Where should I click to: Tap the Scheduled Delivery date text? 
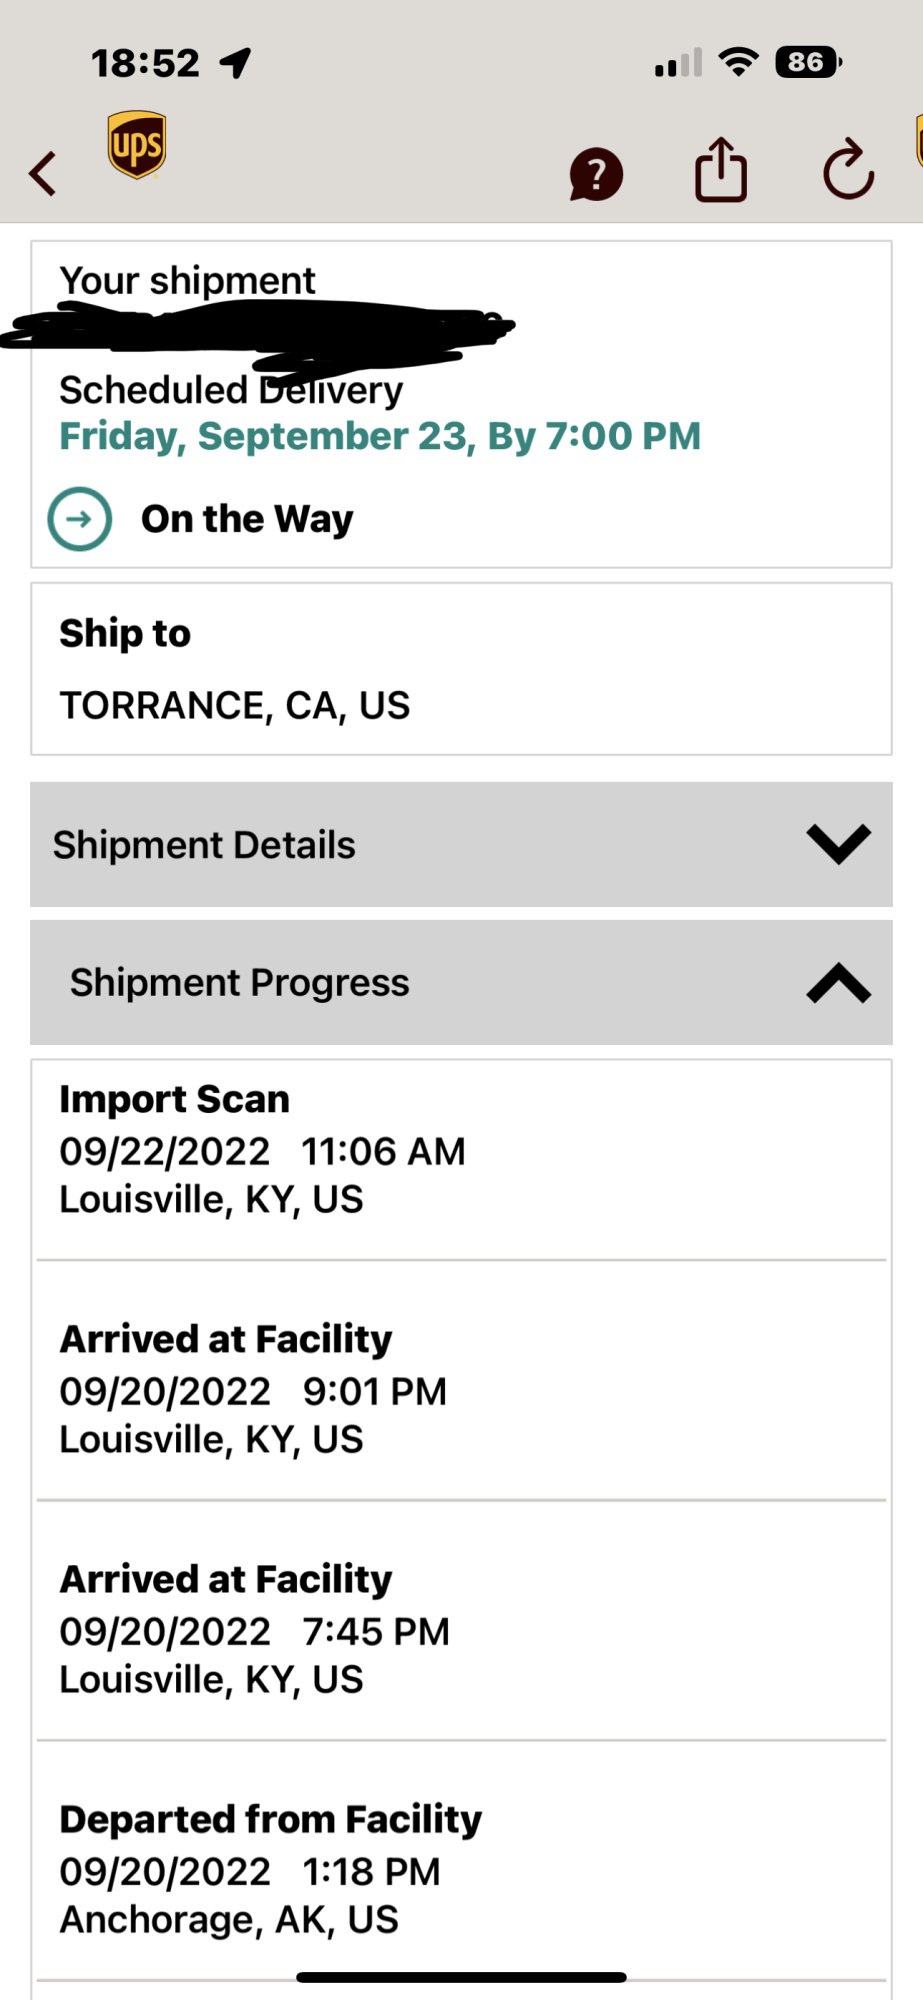(380, 436)
